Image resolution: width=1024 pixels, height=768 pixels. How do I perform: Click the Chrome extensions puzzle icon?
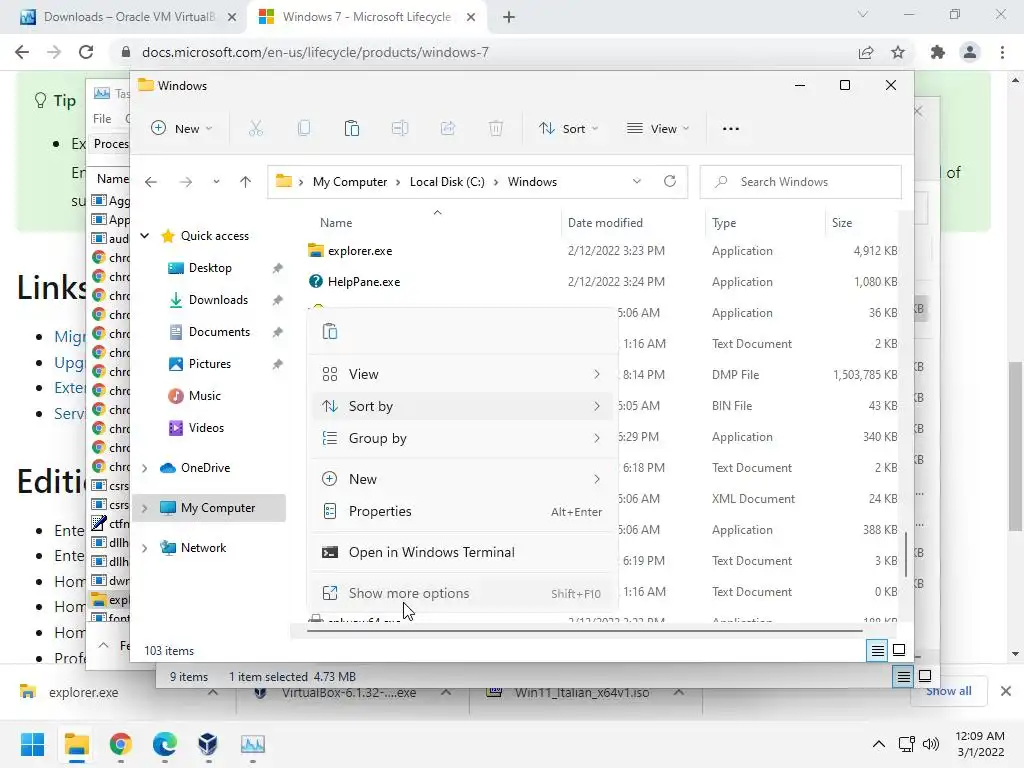(938, 52)
